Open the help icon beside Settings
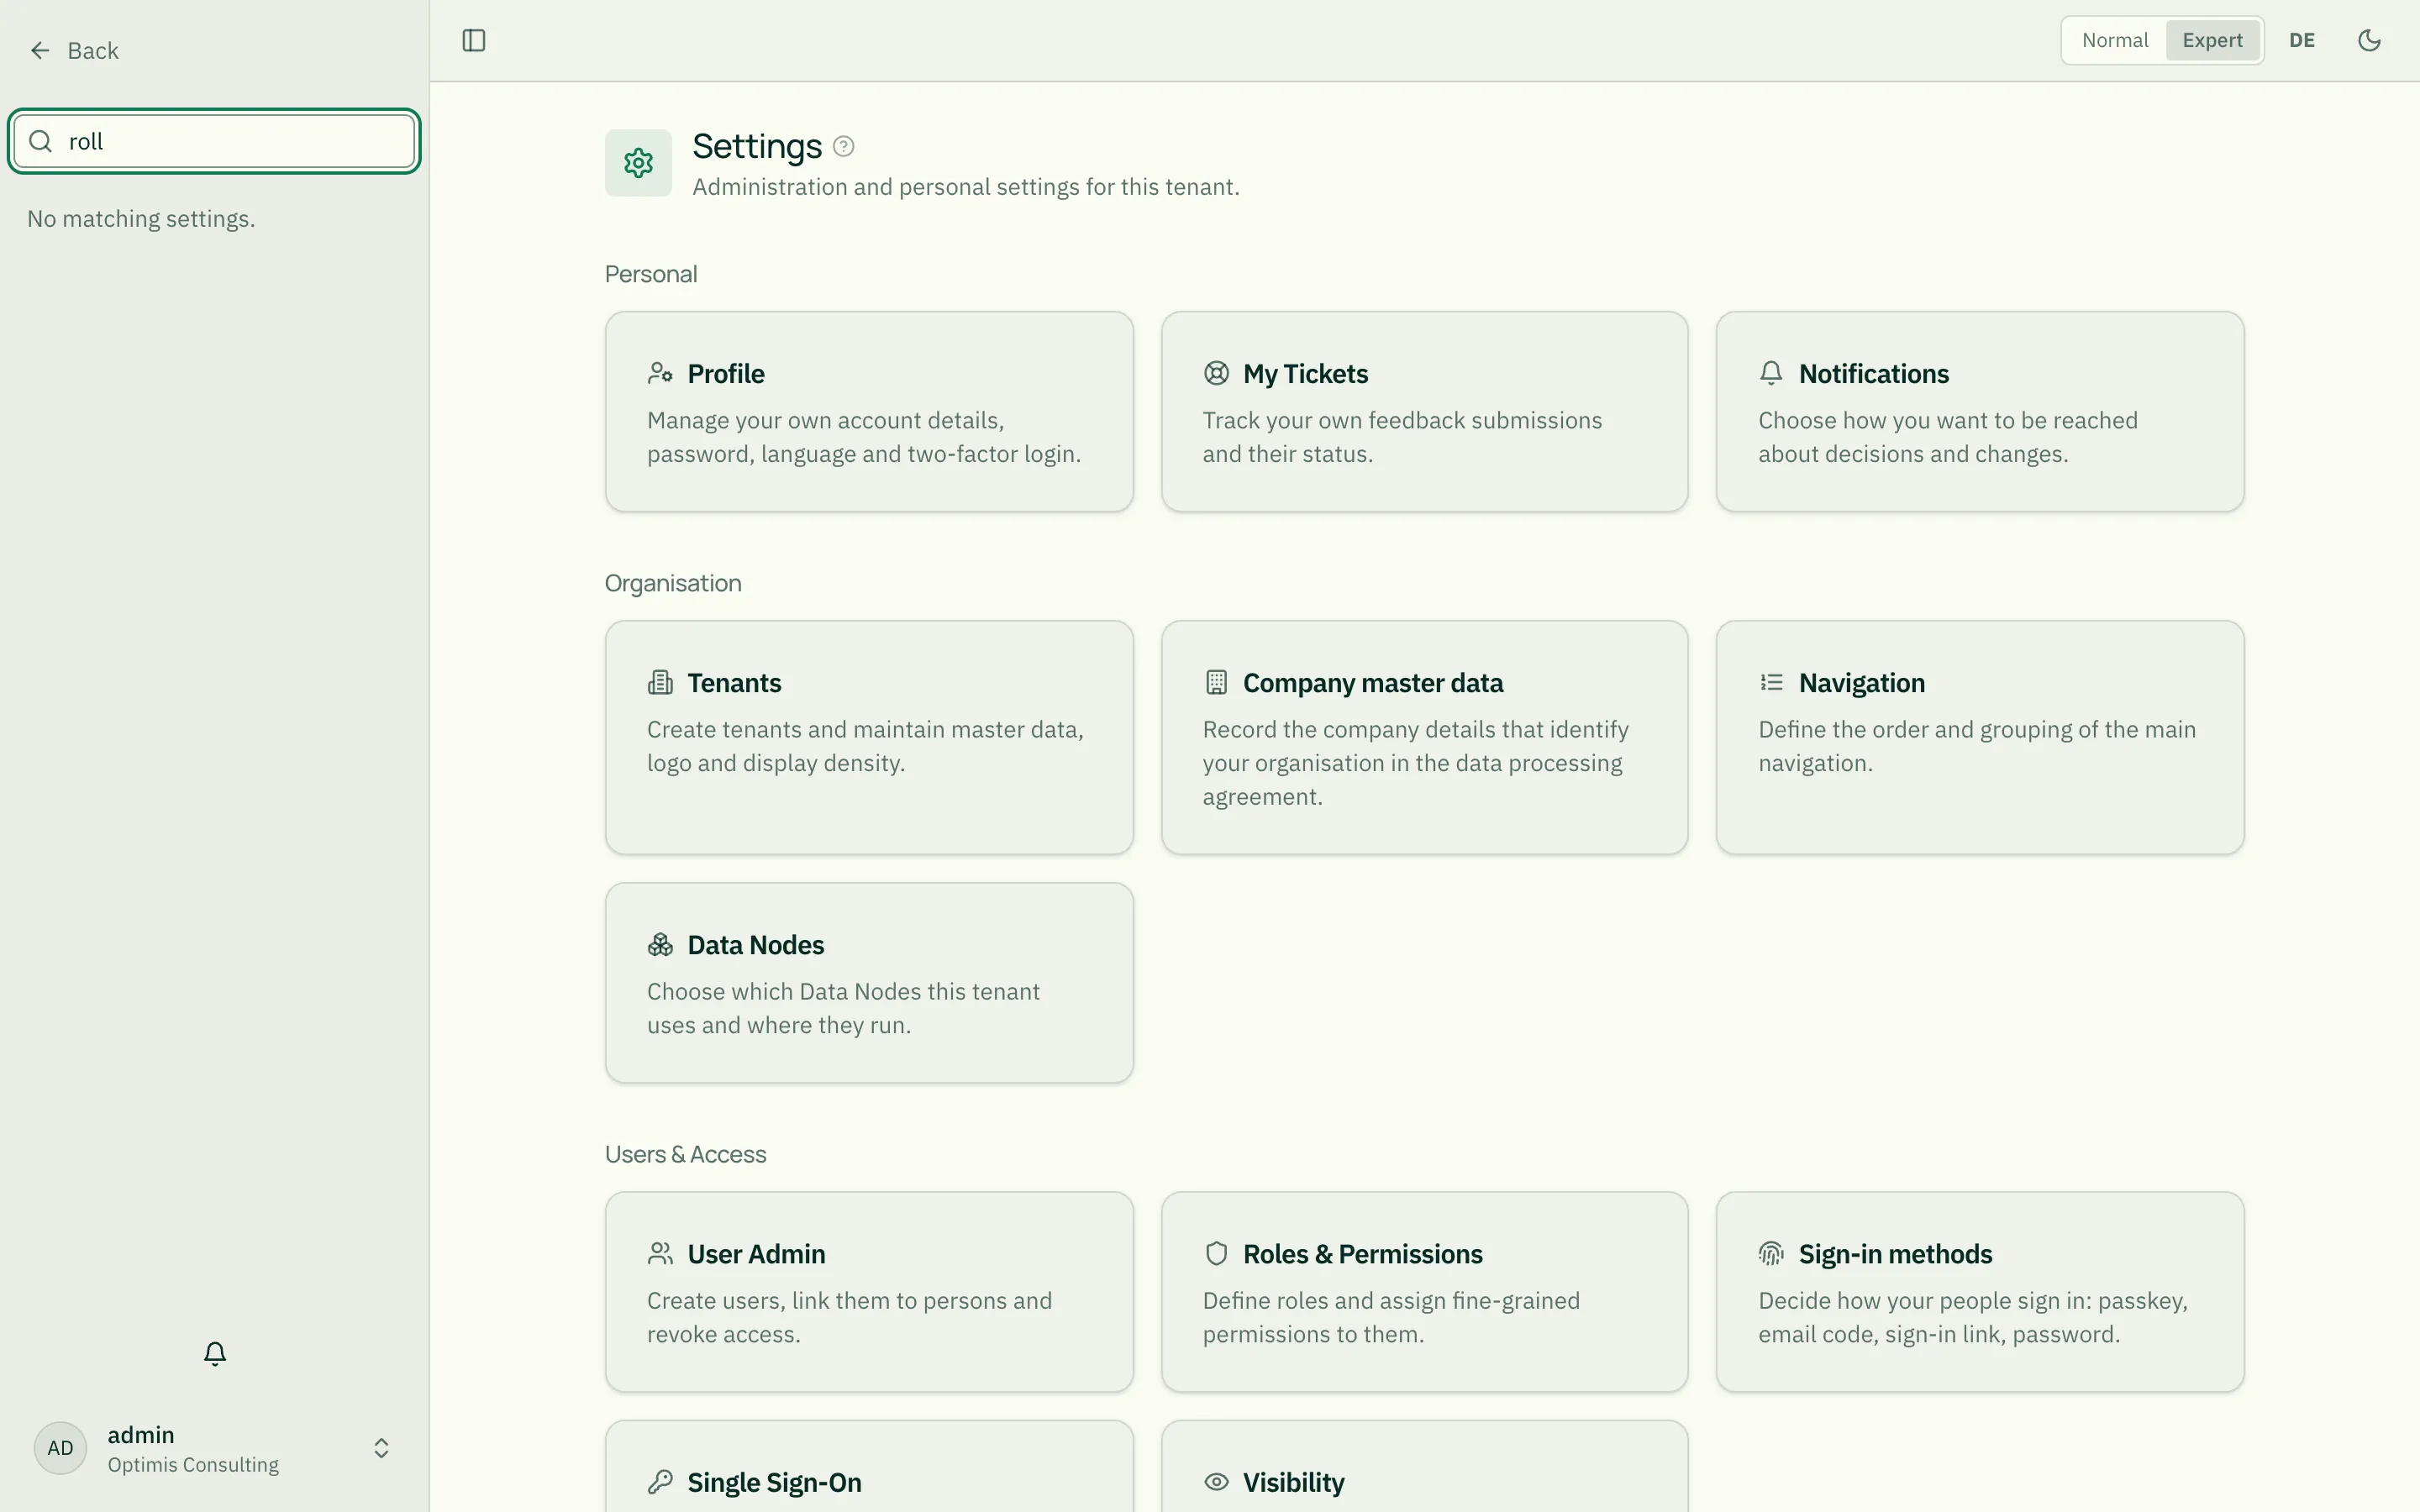This screenshot has height=1512, width=2420. pos(844,147)
